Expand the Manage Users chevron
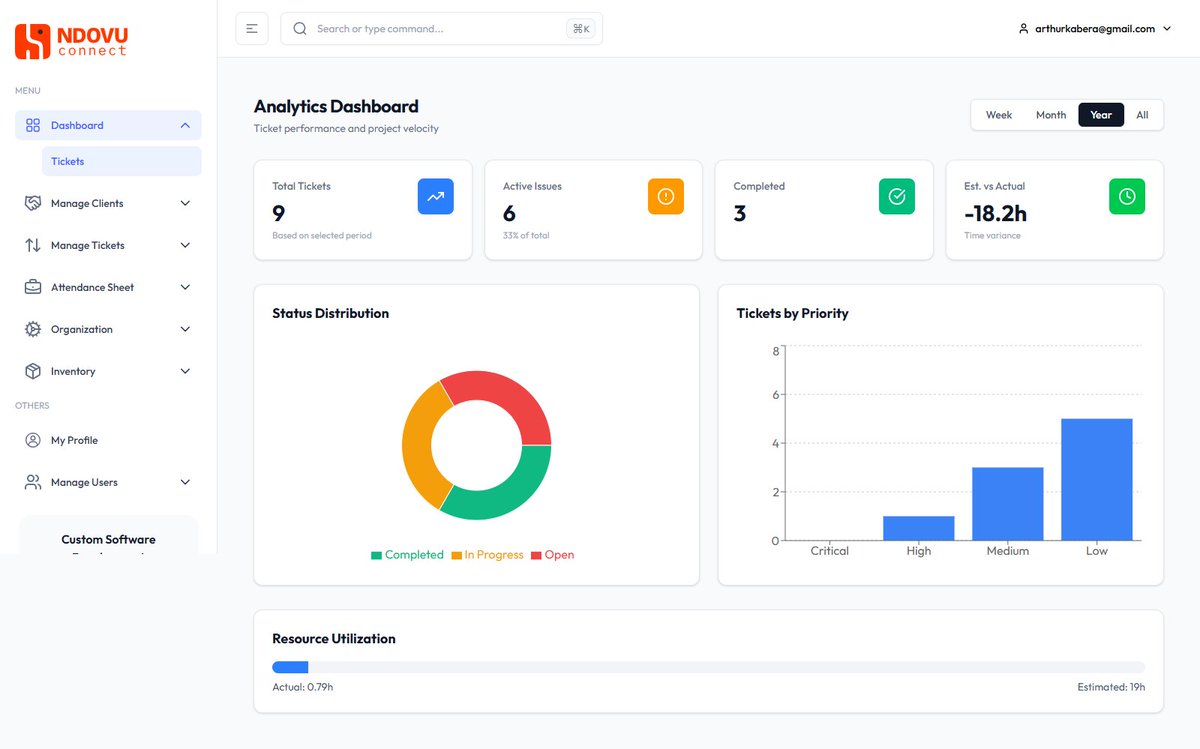The width and height of the screenshot is (1200, 749). coord(185,482)
